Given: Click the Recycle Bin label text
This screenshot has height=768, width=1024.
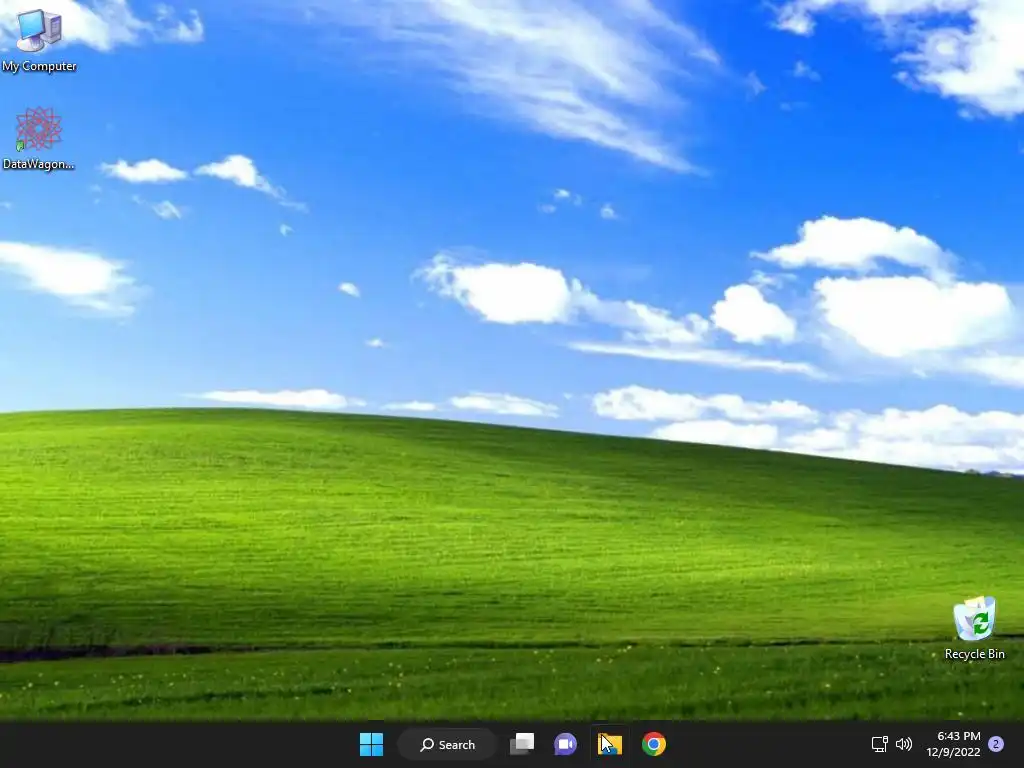Looking at the screenshot, I should click(x=974, y=654).
